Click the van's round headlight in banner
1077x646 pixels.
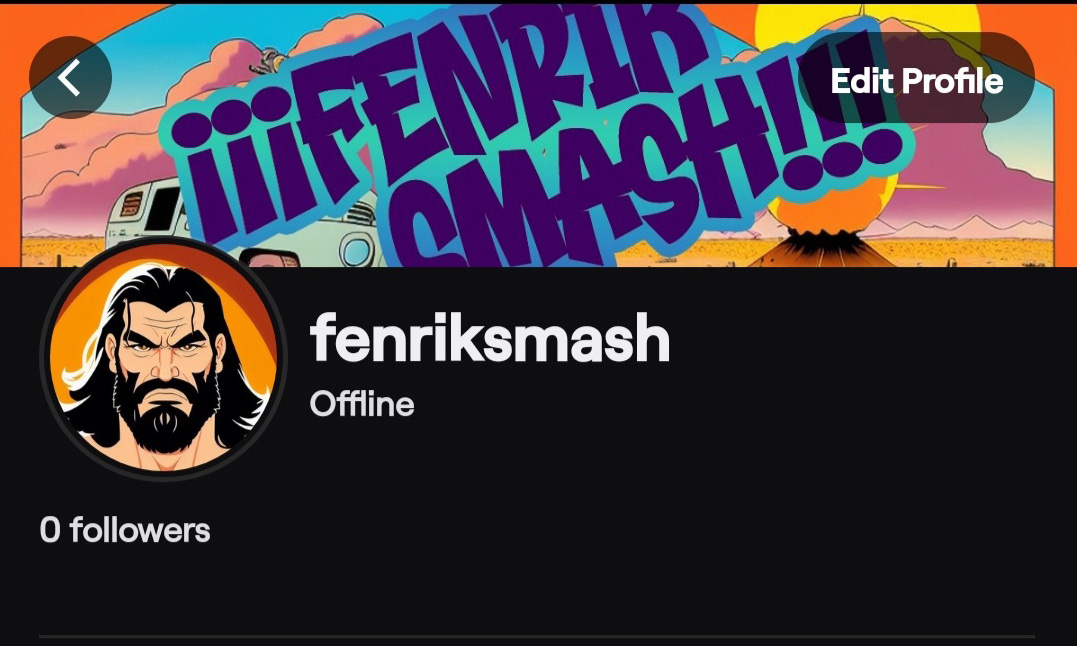coord(355,249)
